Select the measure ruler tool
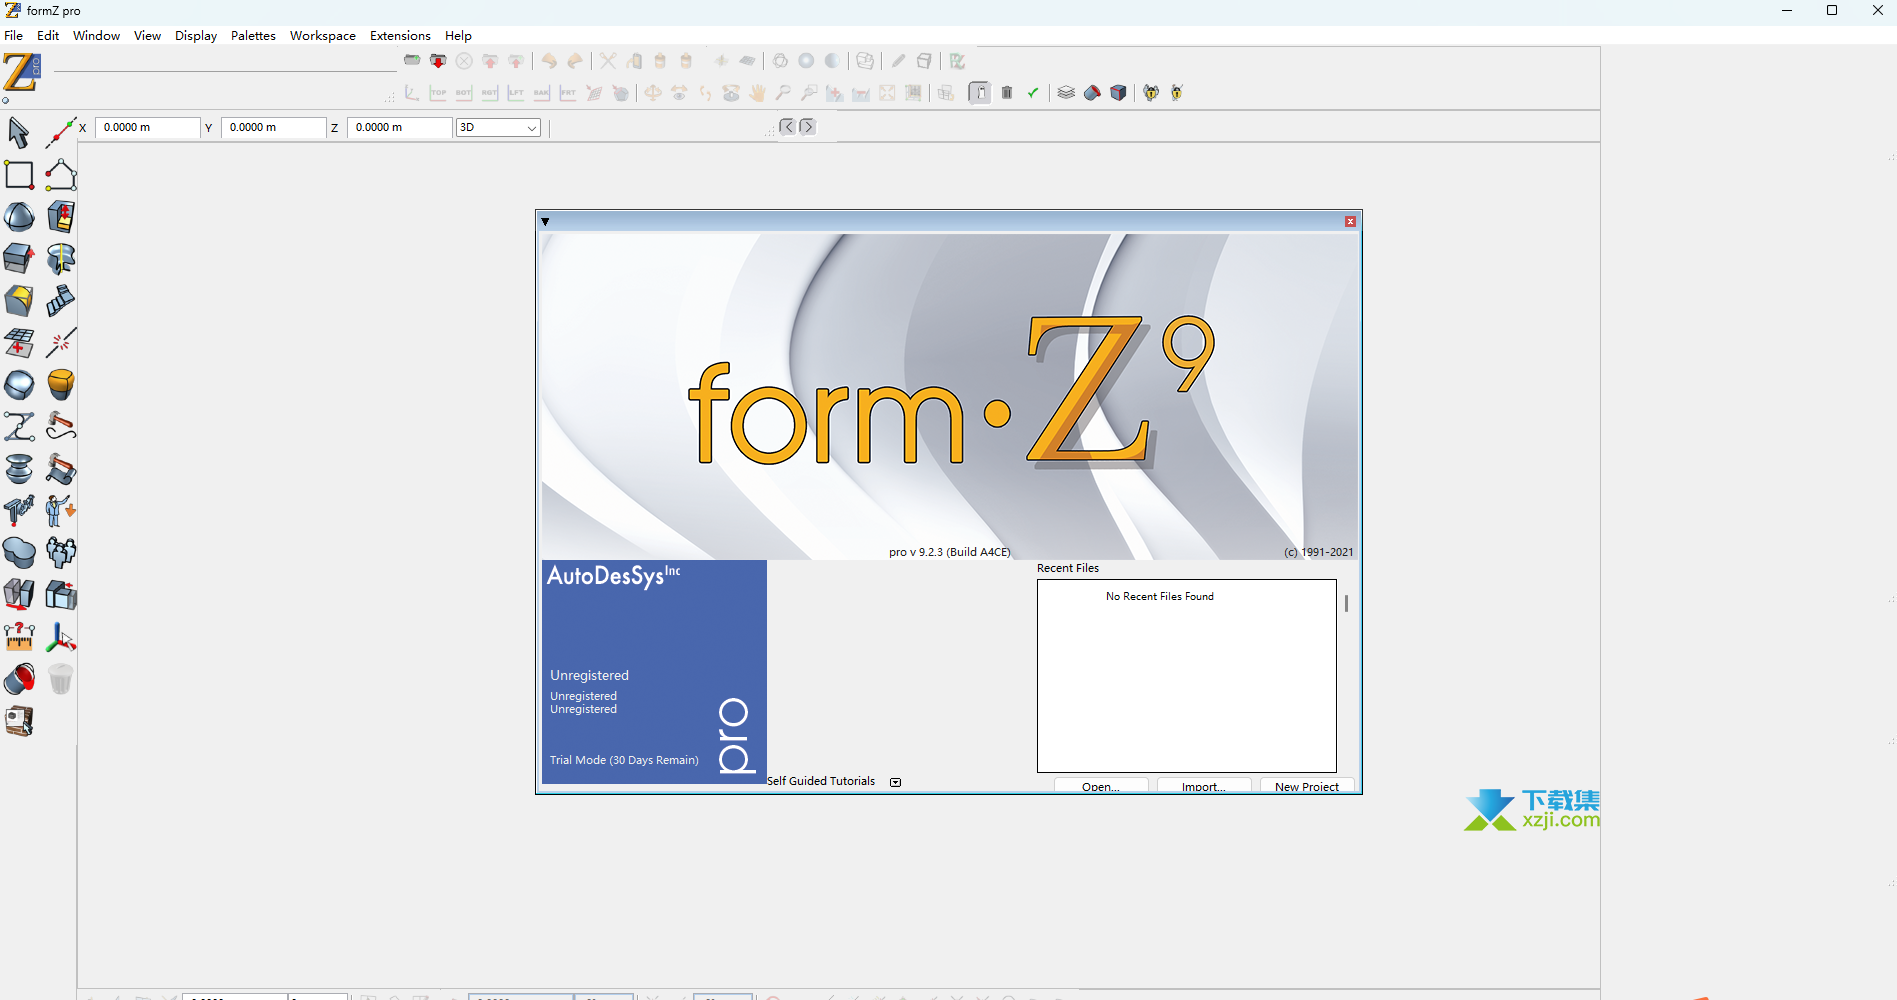 coord(19,636)
